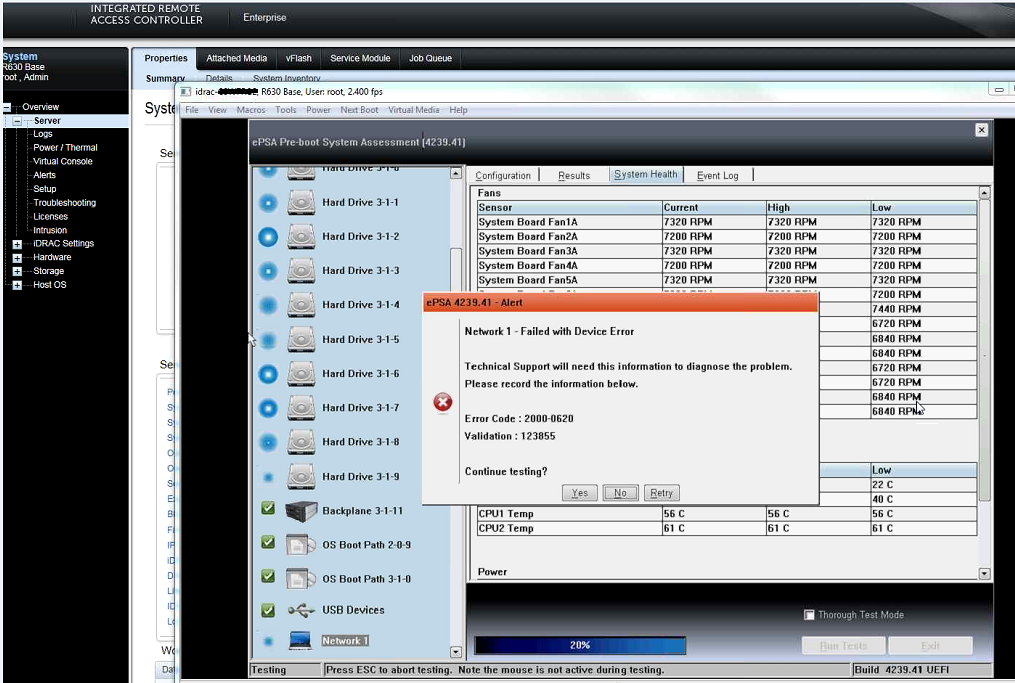1015x683 pixels.
Task: Switch to the Event Log tab
Action: click(x=718, y=174)
